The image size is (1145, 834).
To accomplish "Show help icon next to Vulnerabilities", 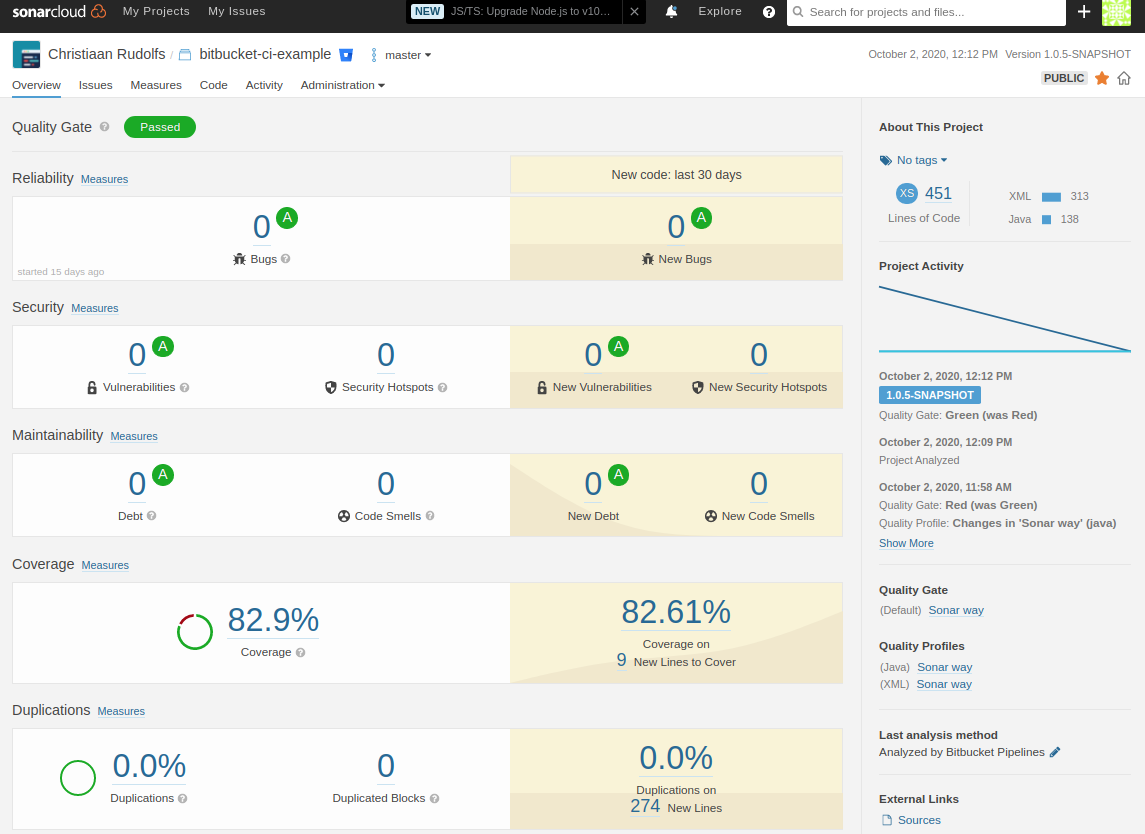I will pyautogui.click(x=185, y=388).
